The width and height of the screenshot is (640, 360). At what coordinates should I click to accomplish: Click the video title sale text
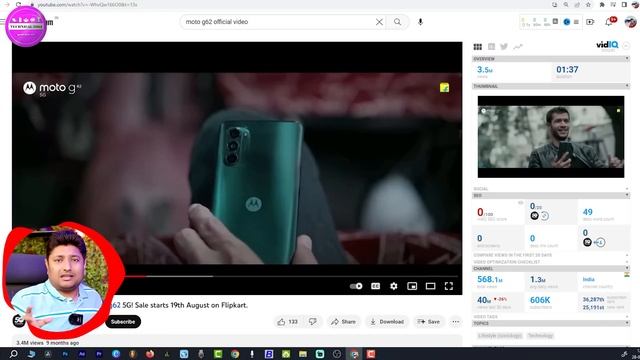pos(180,305)
